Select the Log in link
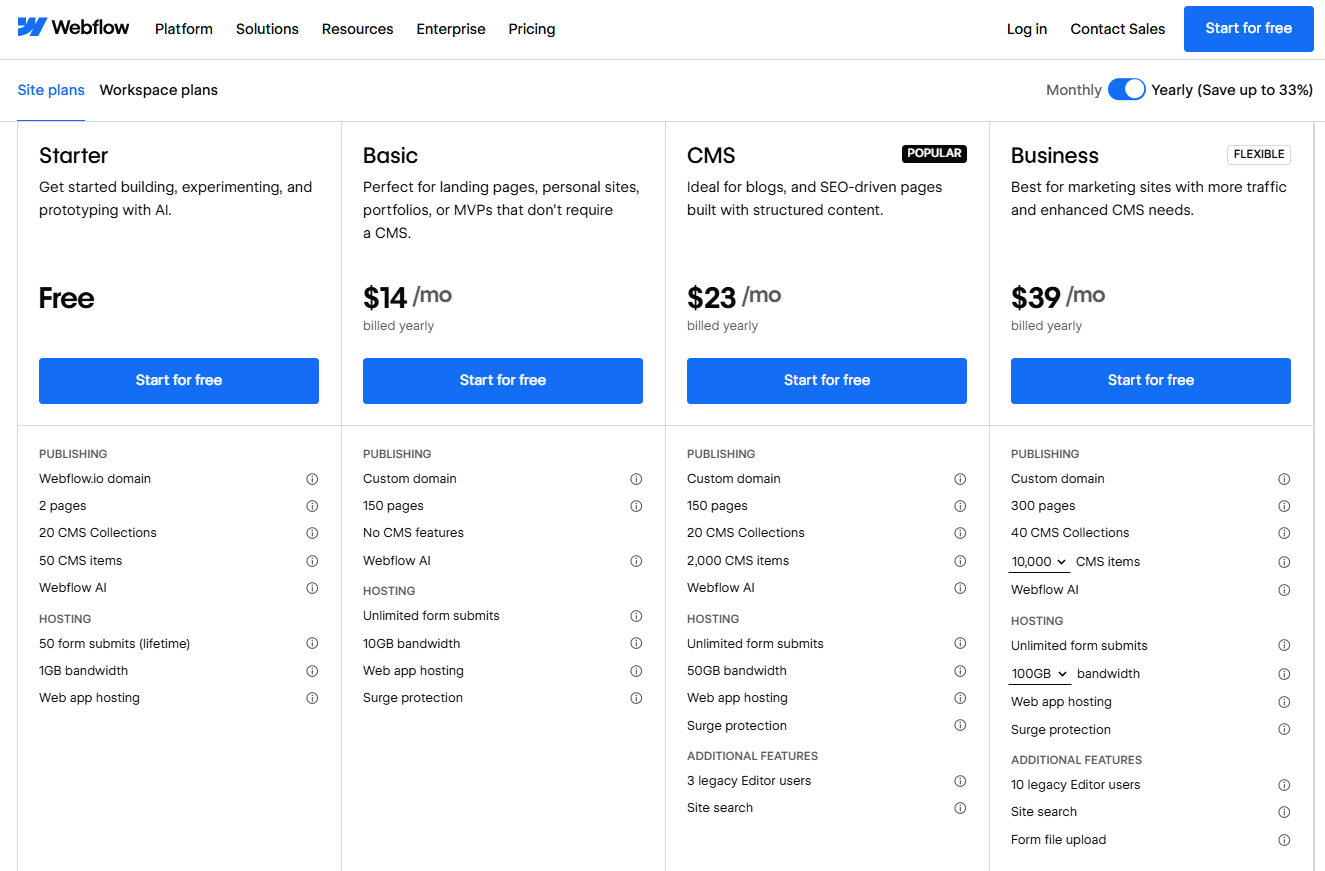 click(1026, 29)
